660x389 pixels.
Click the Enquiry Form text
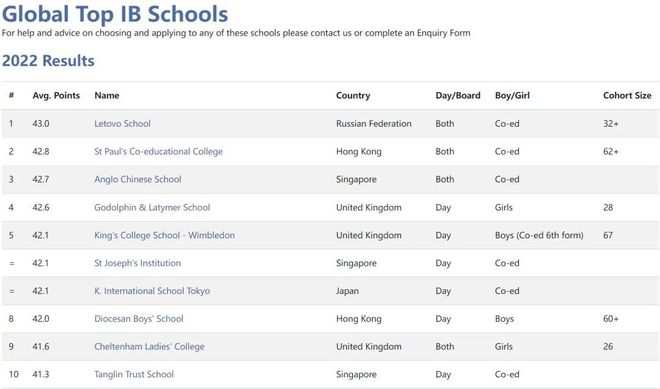[x=444, y=33]
